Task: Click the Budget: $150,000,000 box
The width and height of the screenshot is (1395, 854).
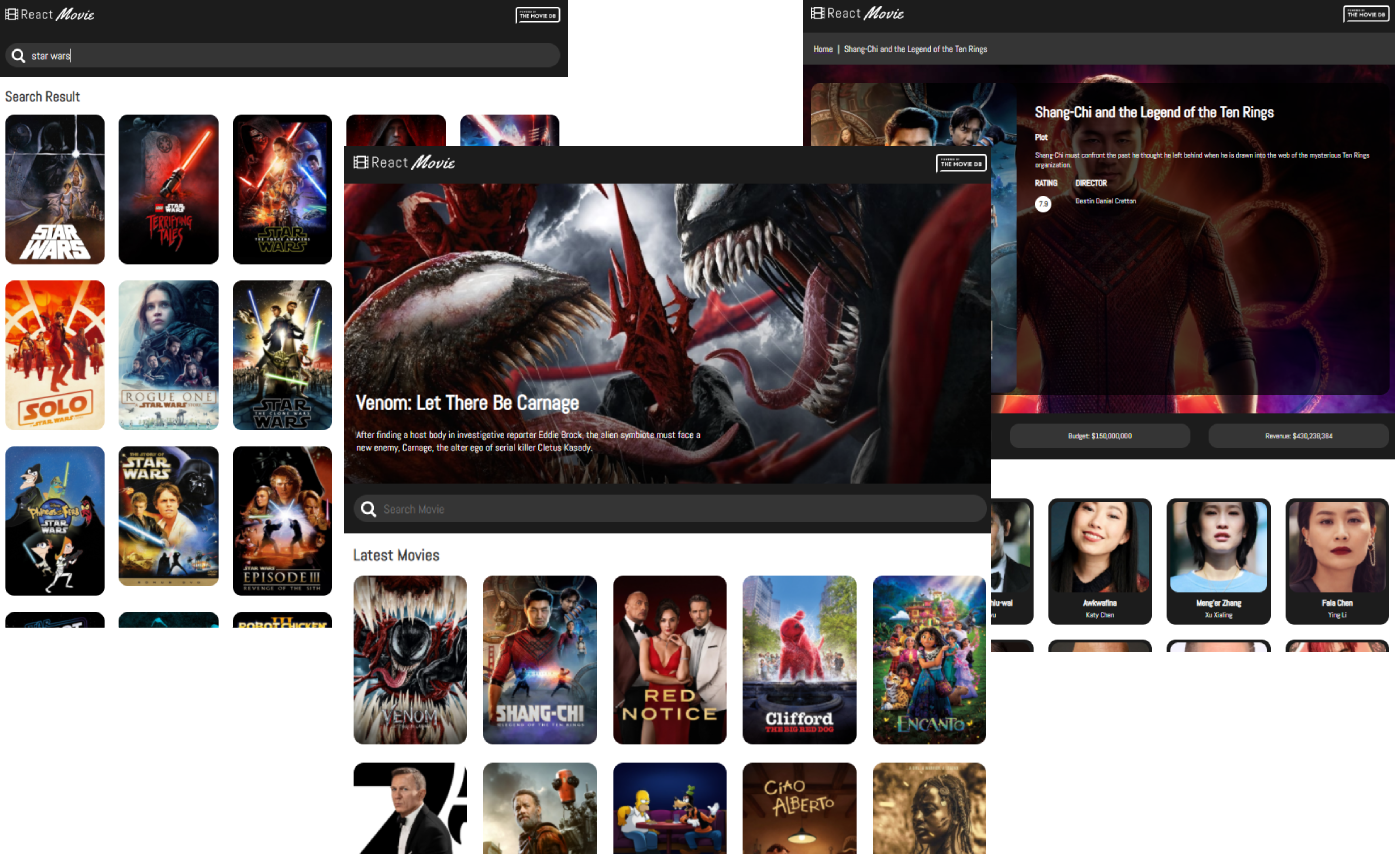Action: point(1100,436)
